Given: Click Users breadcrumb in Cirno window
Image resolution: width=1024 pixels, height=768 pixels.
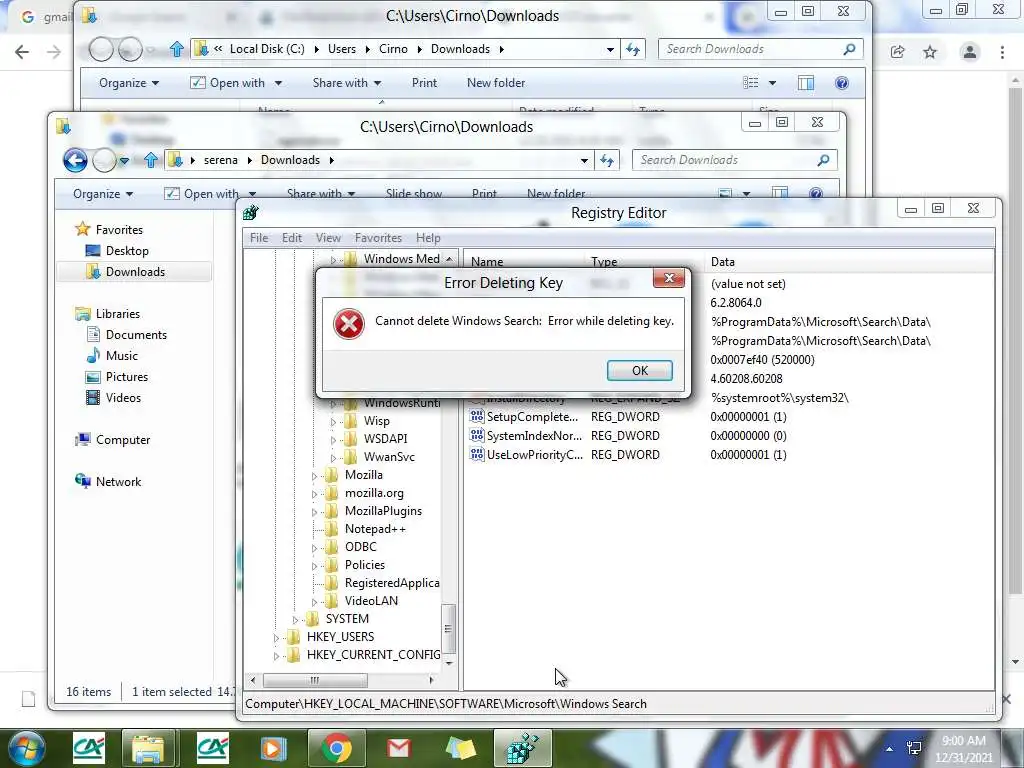Looking at the screenshot, I should point(342,49).
